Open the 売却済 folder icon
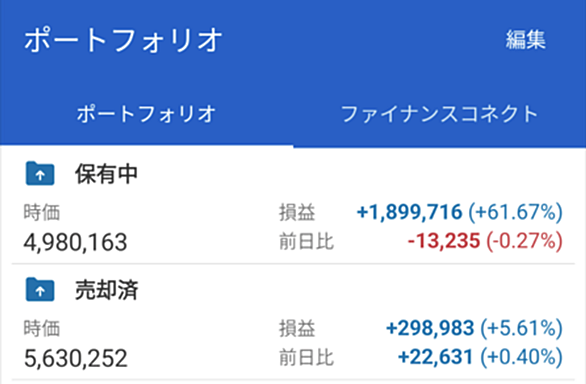 point(40,289)
